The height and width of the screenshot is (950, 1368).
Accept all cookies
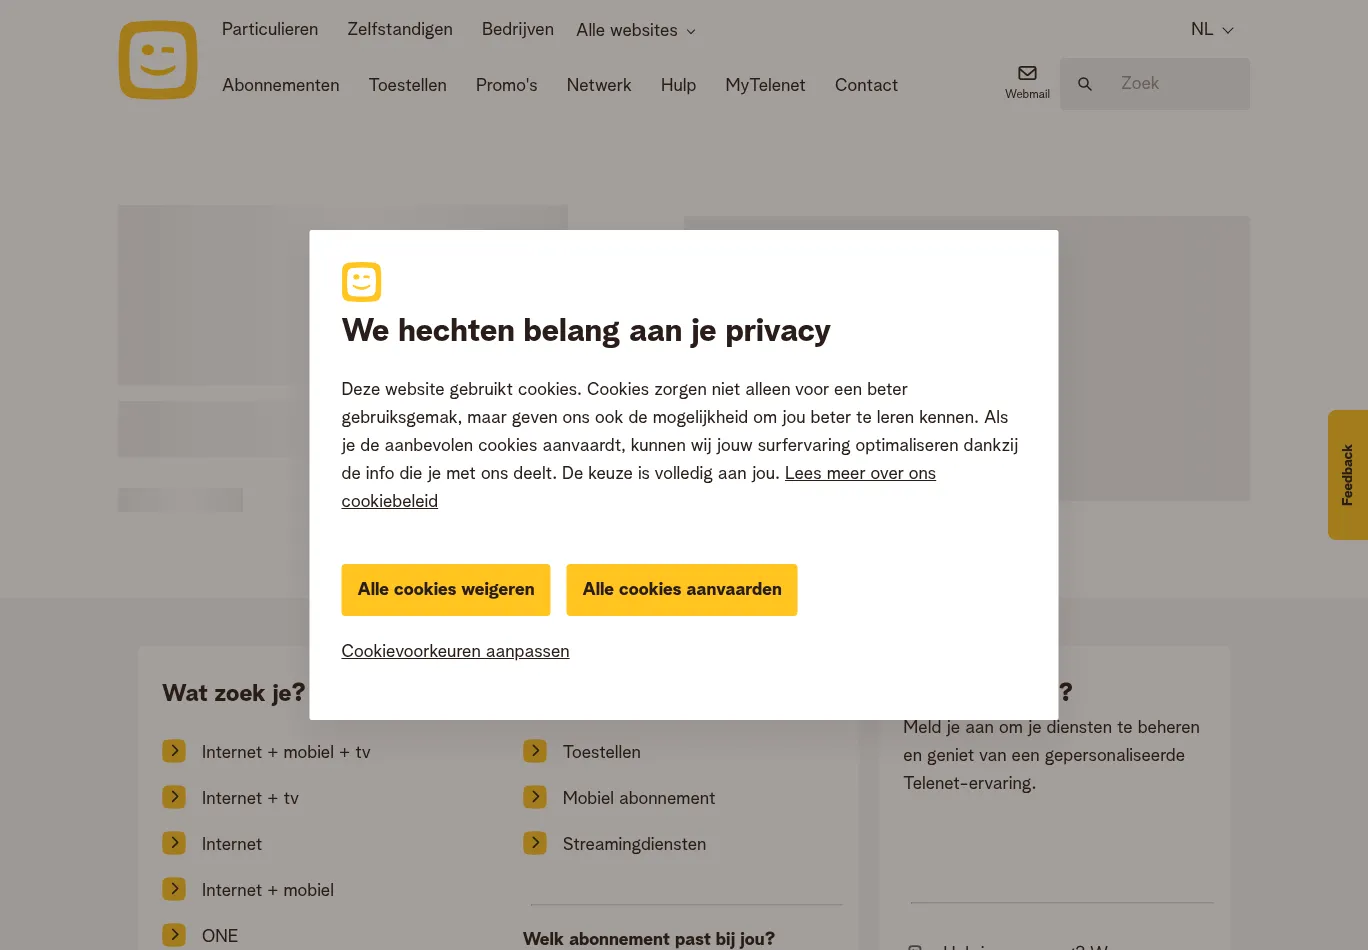(682, 590)
